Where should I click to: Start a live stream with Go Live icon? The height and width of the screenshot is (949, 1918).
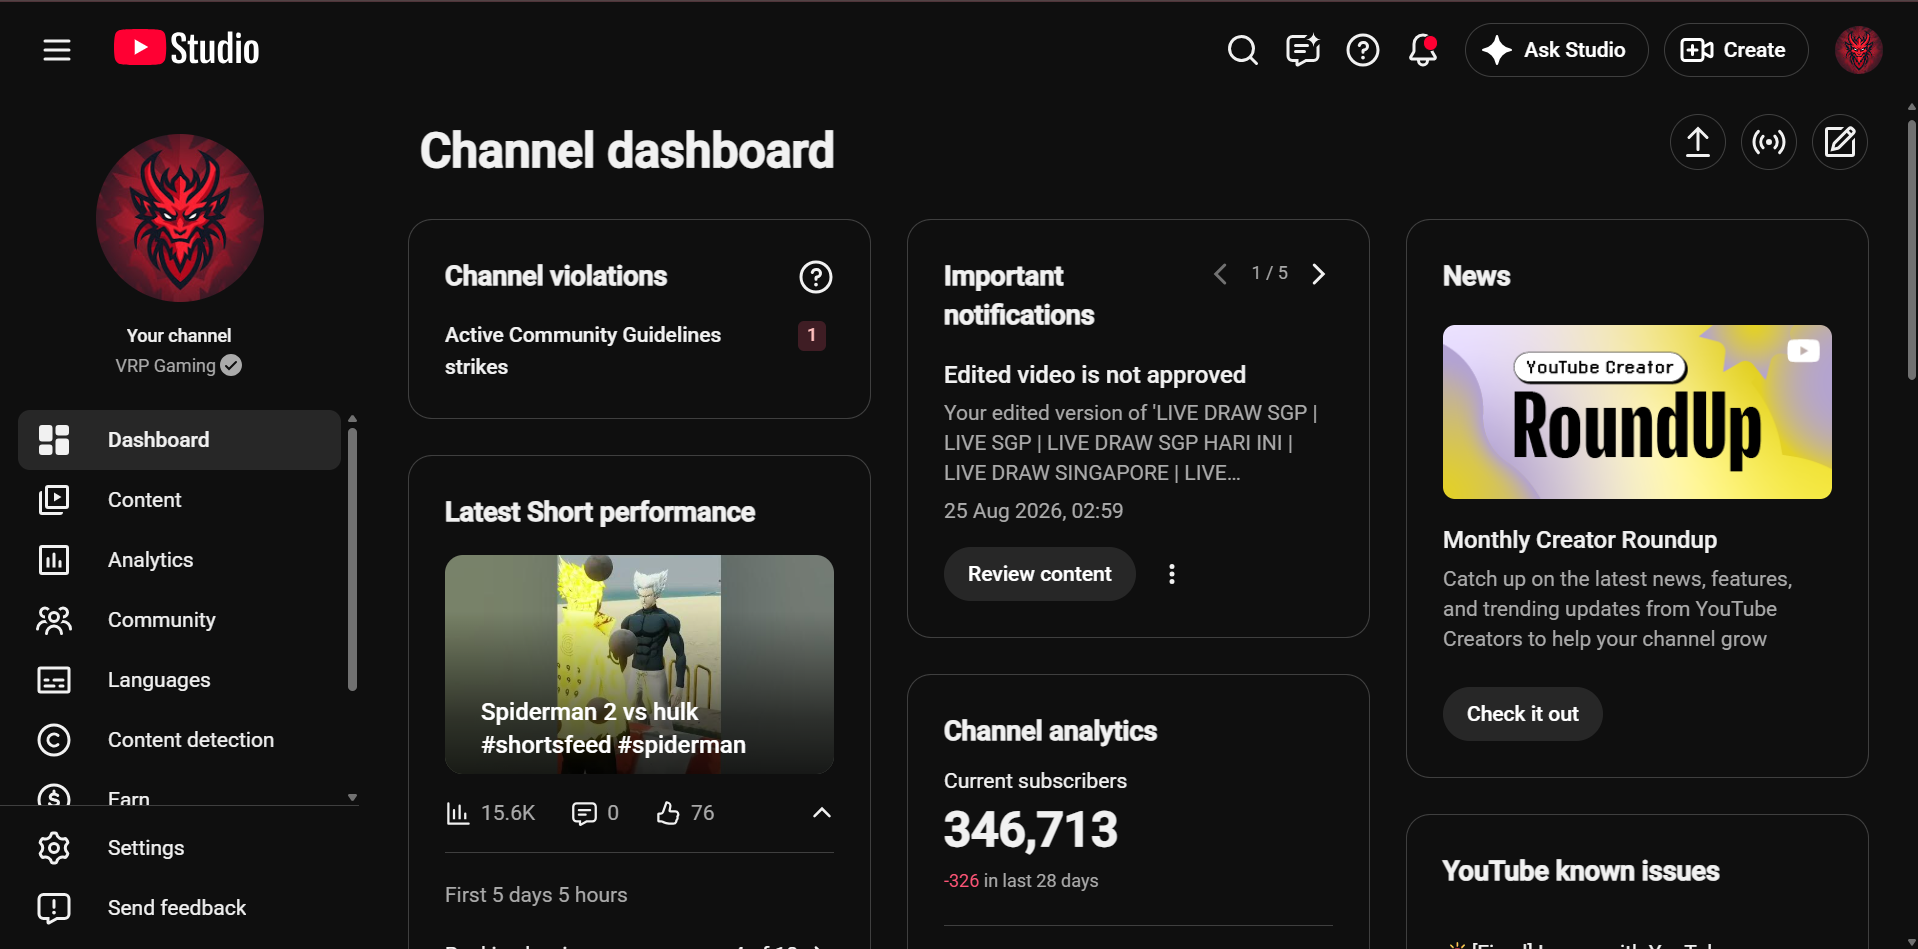click(1769, 142)
